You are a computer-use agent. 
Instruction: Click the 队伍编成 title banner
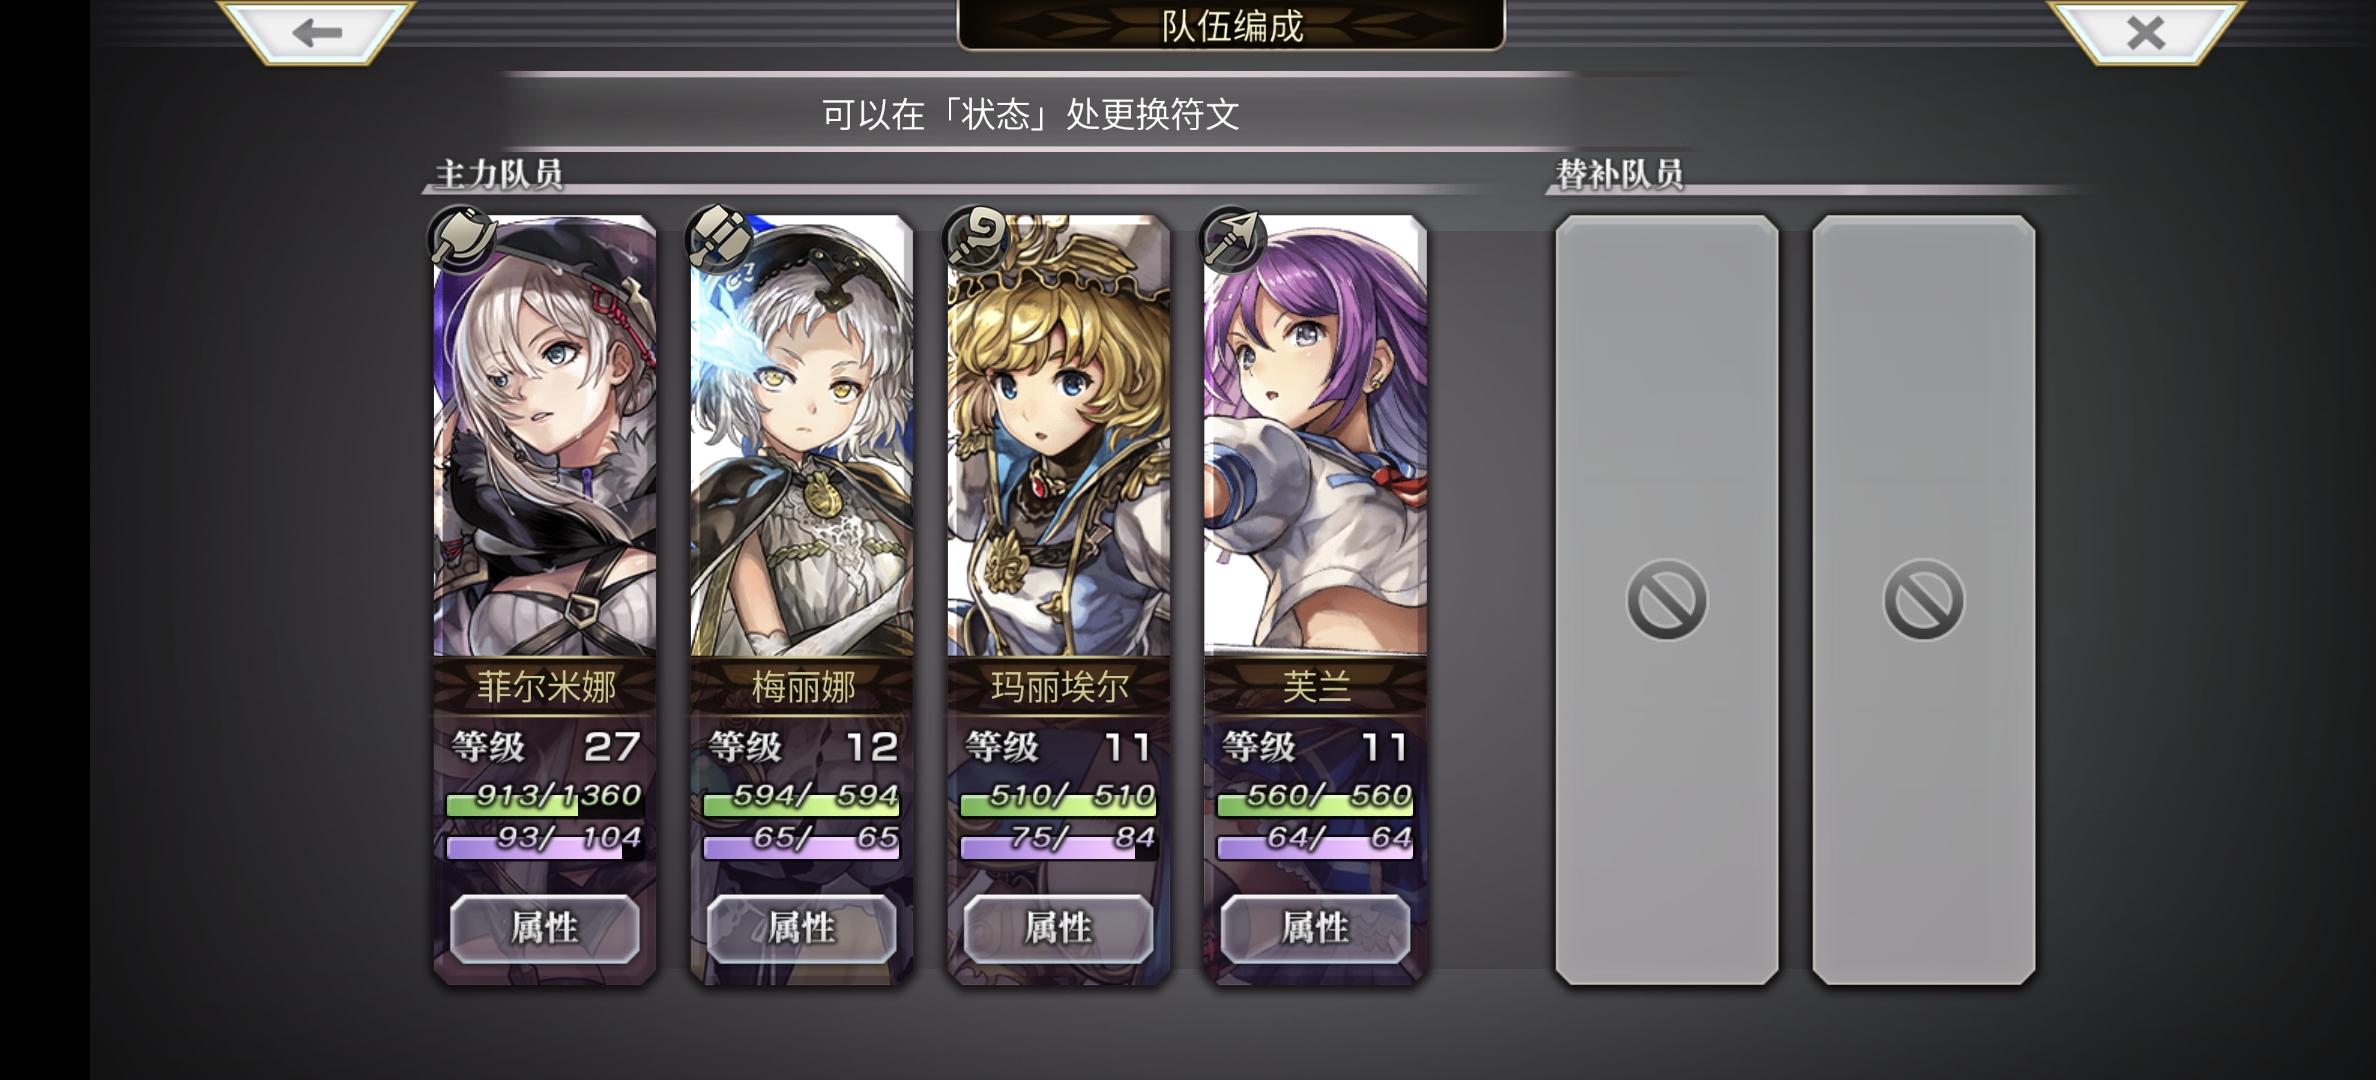pos(1231,25)
